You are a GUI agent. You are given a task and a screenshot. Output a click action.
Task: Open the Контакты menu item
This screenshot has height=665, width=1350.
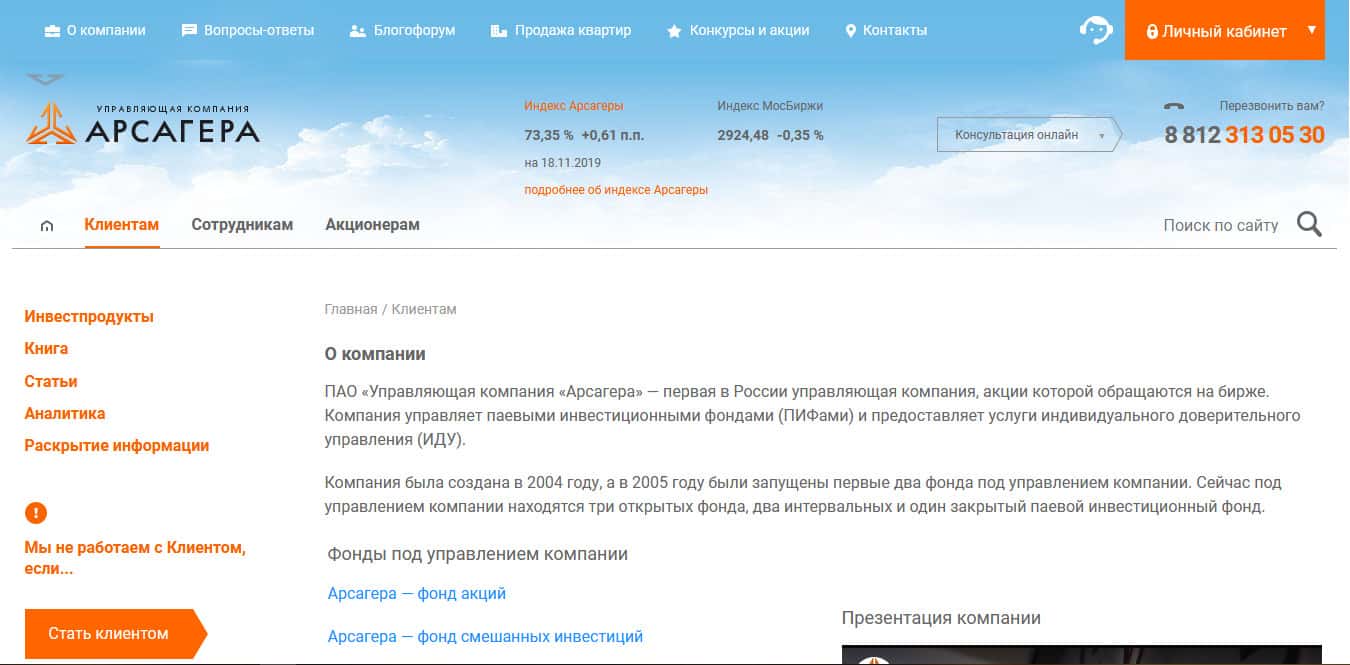(x=895, y=31)
